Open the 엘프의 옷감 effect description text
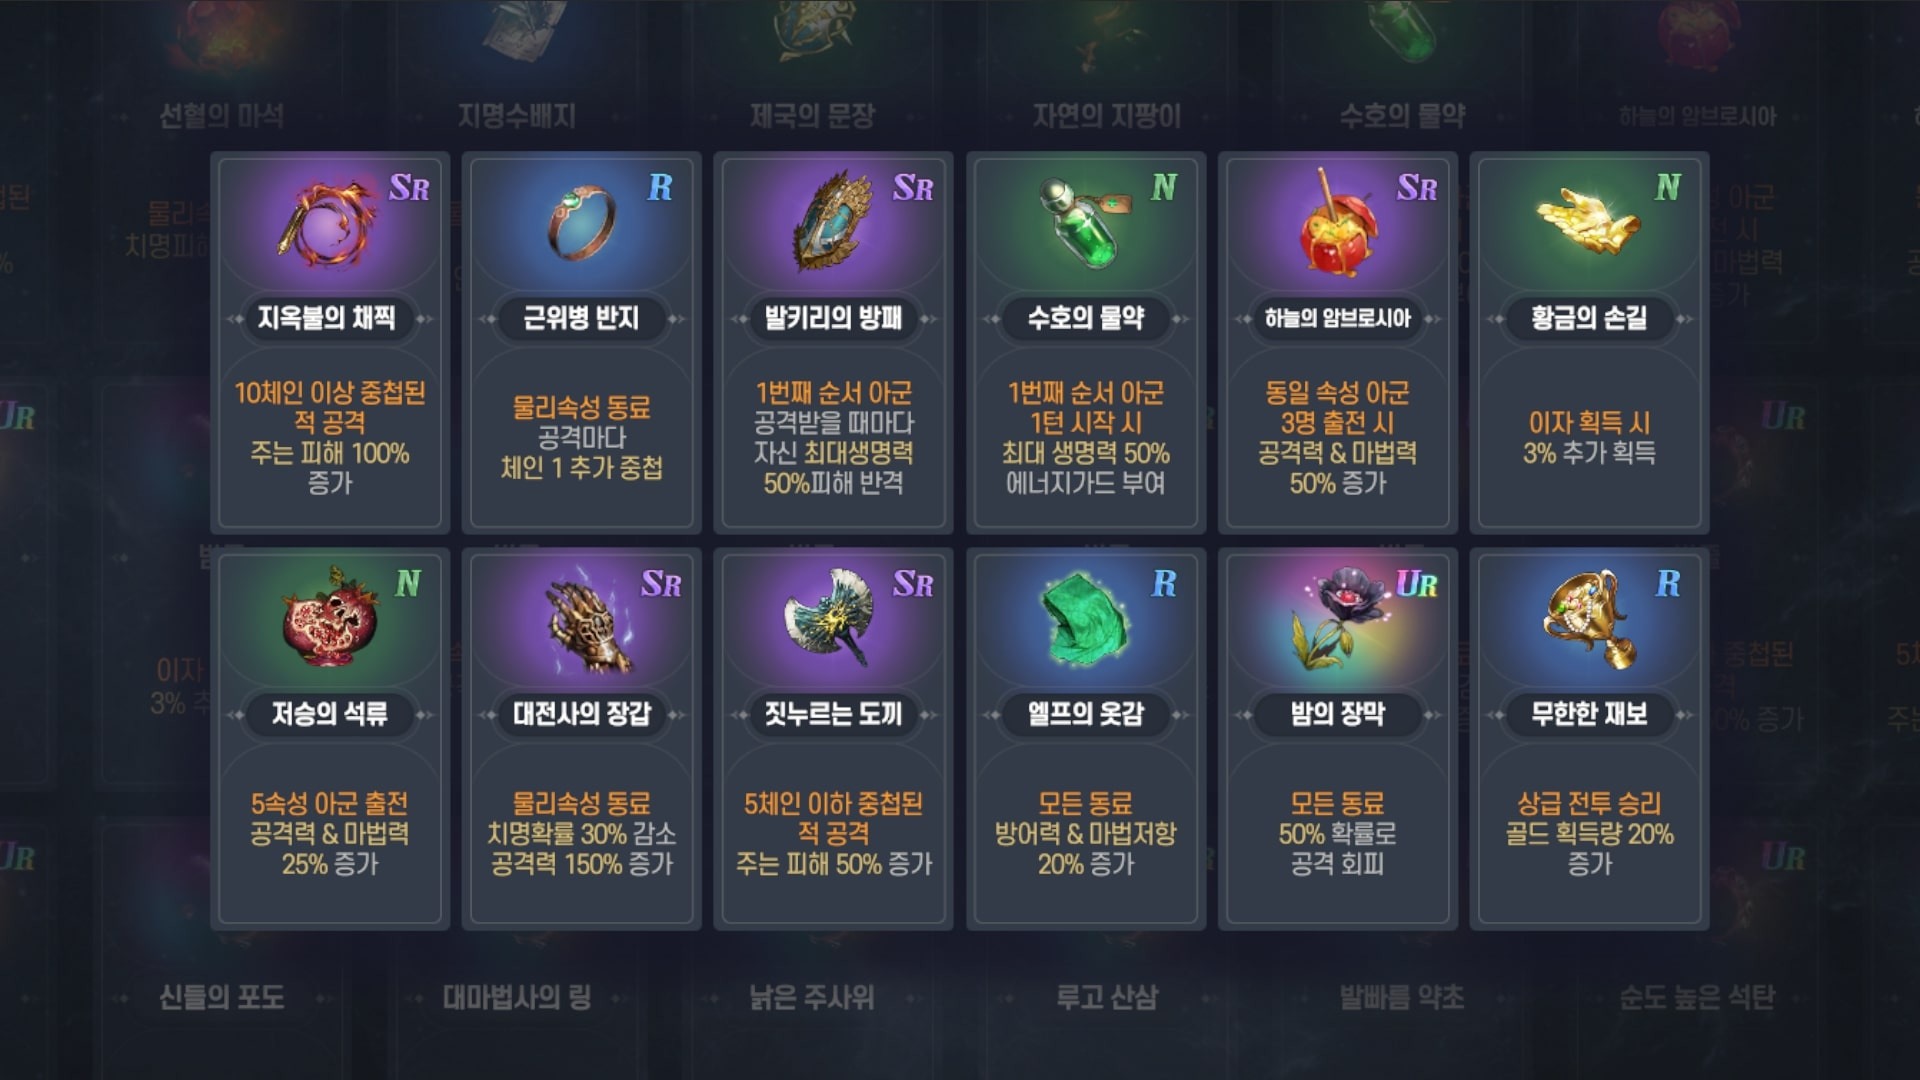Image resolution: width=1920 pixels, height=1080 pixels. tap(1086, 833)
